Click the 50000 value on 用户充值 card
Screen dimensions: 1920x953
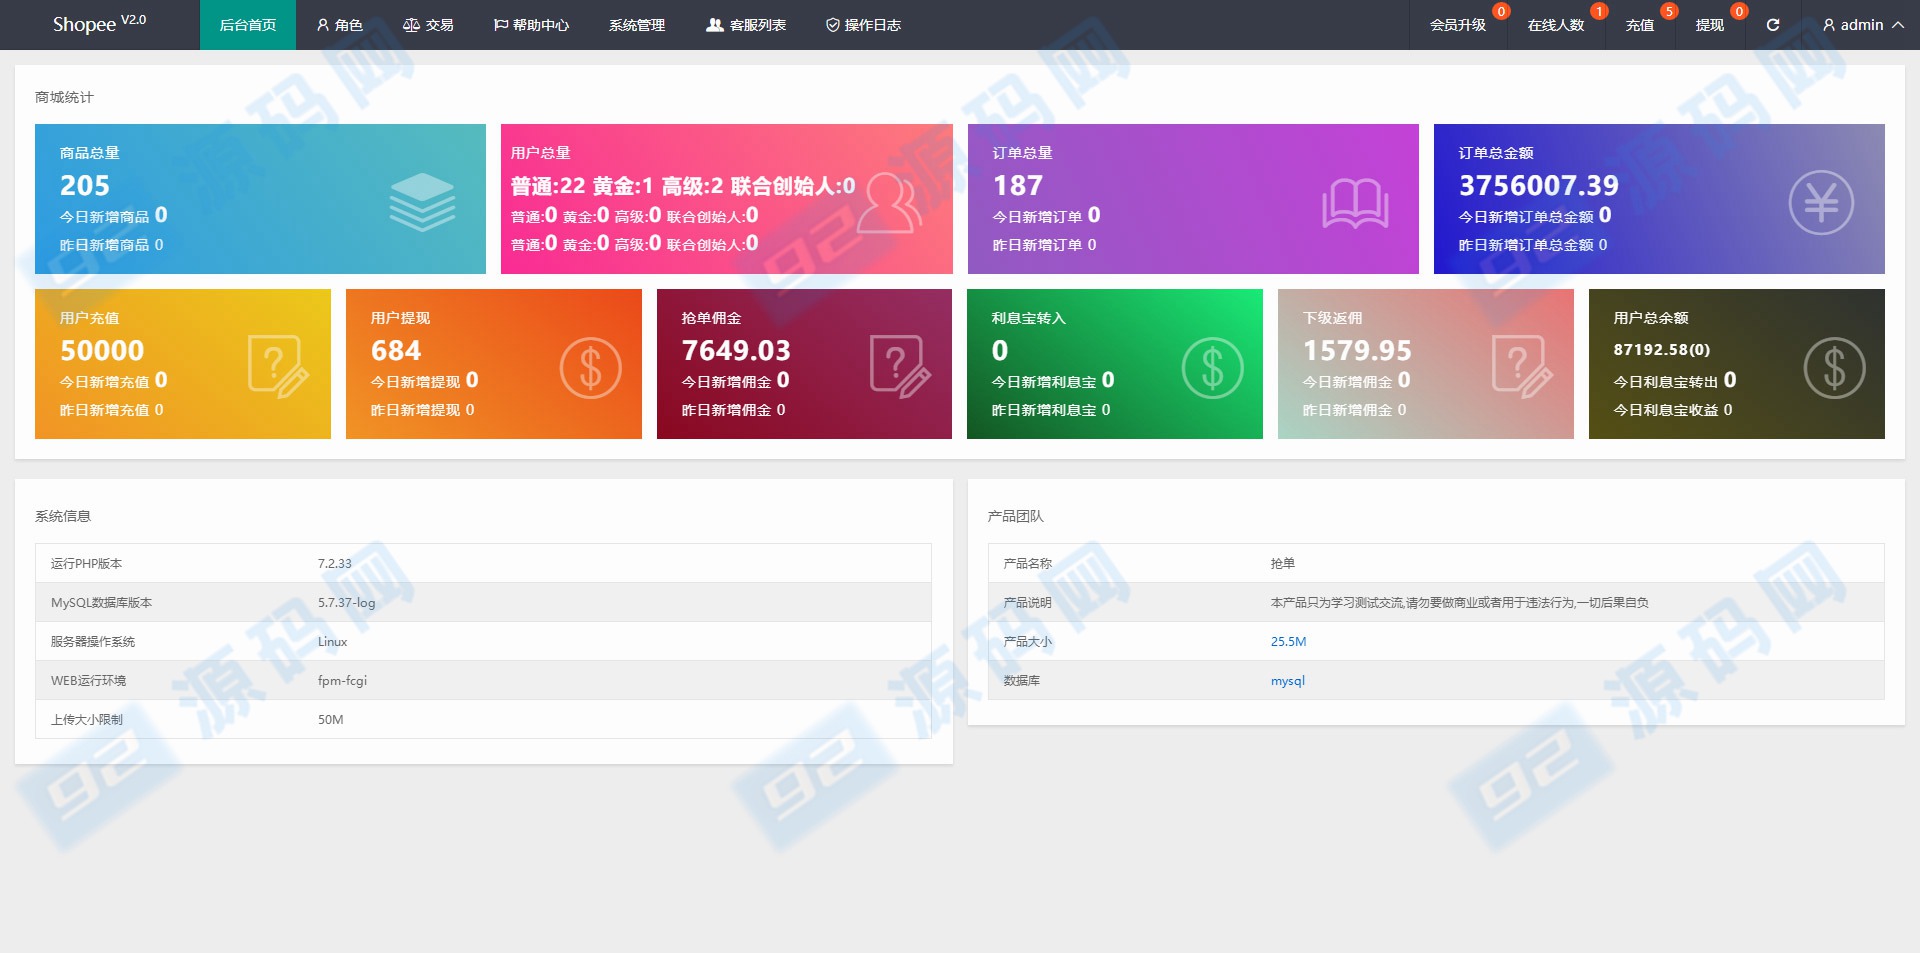coord(102,351)
